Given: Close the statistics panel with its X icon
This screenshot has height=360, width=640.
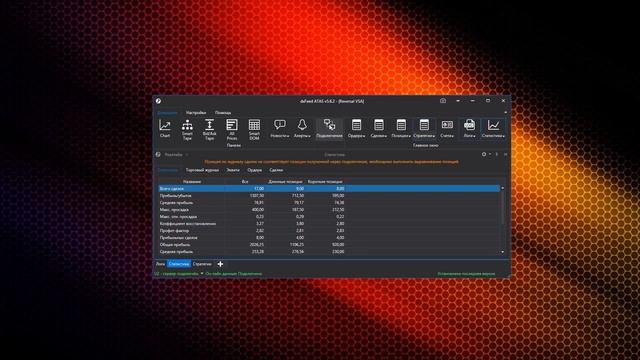Looking at the screenshot, I should [x=505, y=154].
